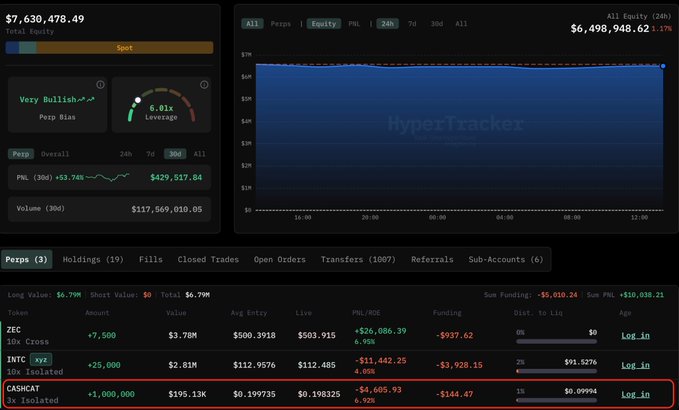Screen dimensions: 679x410
Task: Set stats period to 24h
Action: coord(126,154)
